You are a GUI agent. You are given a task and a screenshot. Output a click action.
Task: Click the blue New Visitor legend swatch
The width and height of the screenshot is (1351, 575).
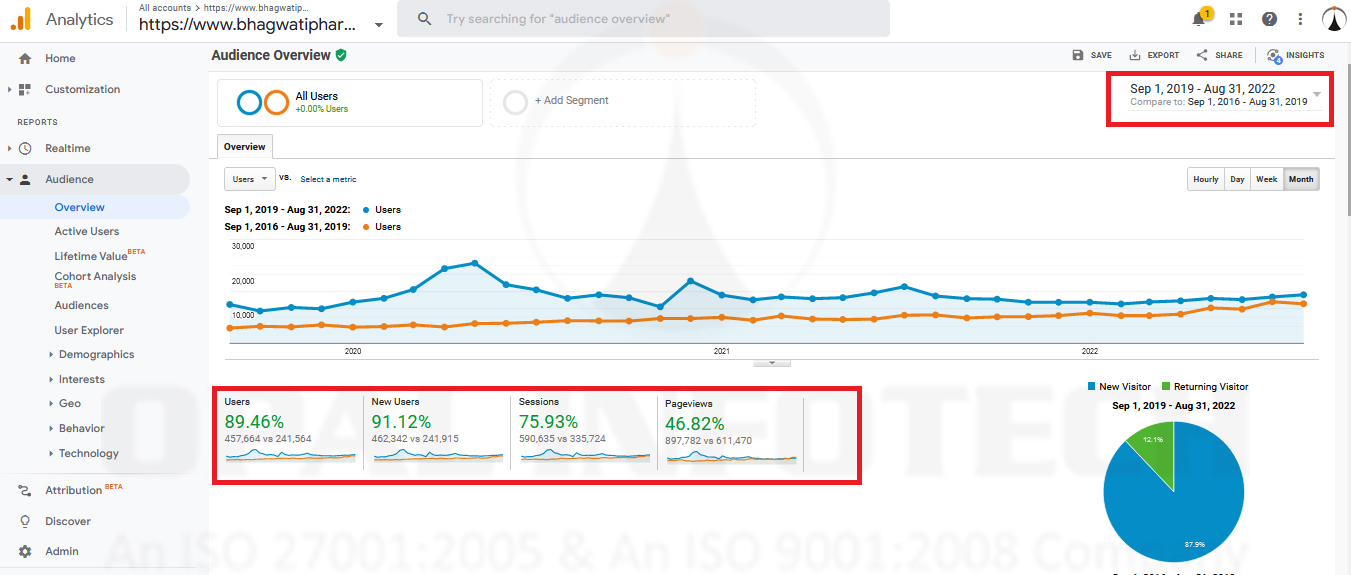[1091, 386]
